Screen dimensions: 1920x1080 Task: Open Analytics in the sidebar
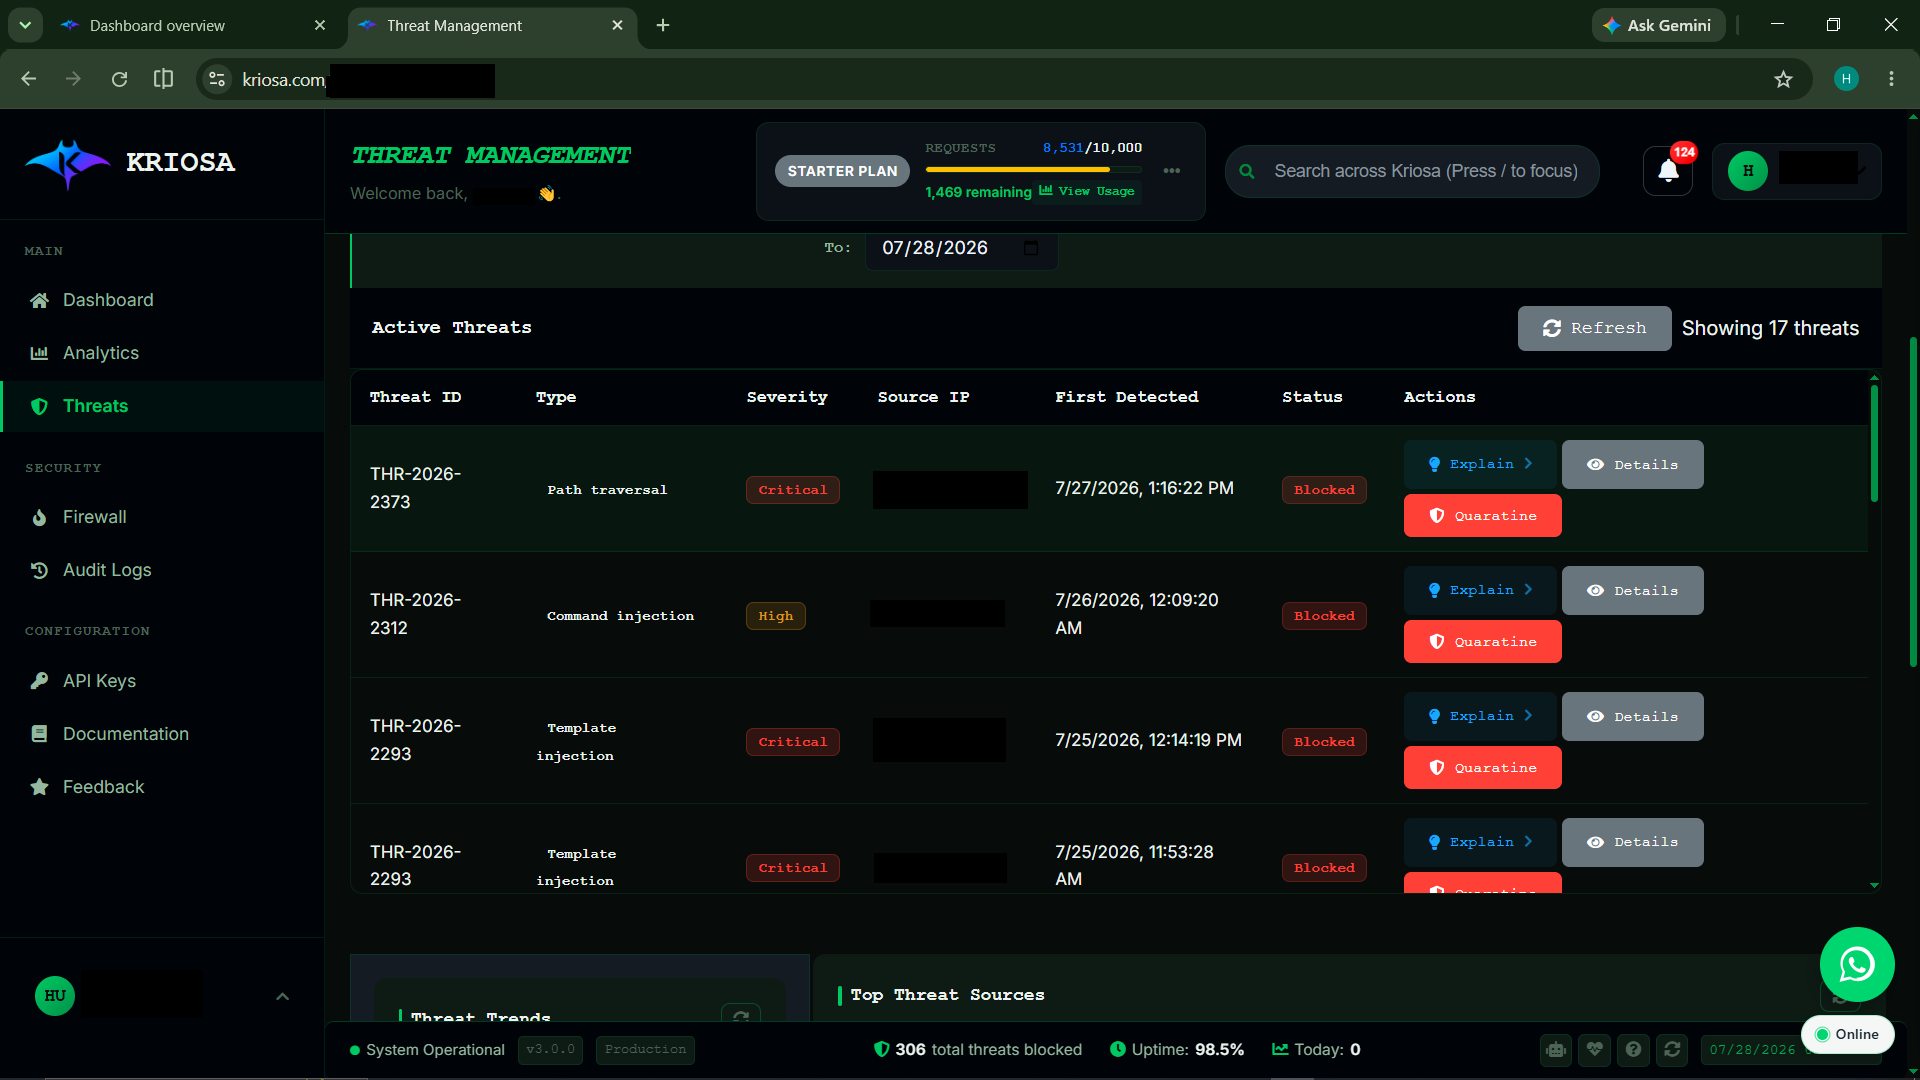(101, 353)
